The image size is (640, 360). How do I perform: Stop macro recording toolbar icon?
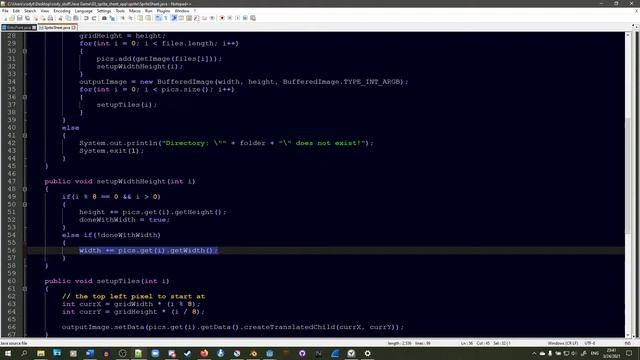pyautogui.click(x=229, y=18)
